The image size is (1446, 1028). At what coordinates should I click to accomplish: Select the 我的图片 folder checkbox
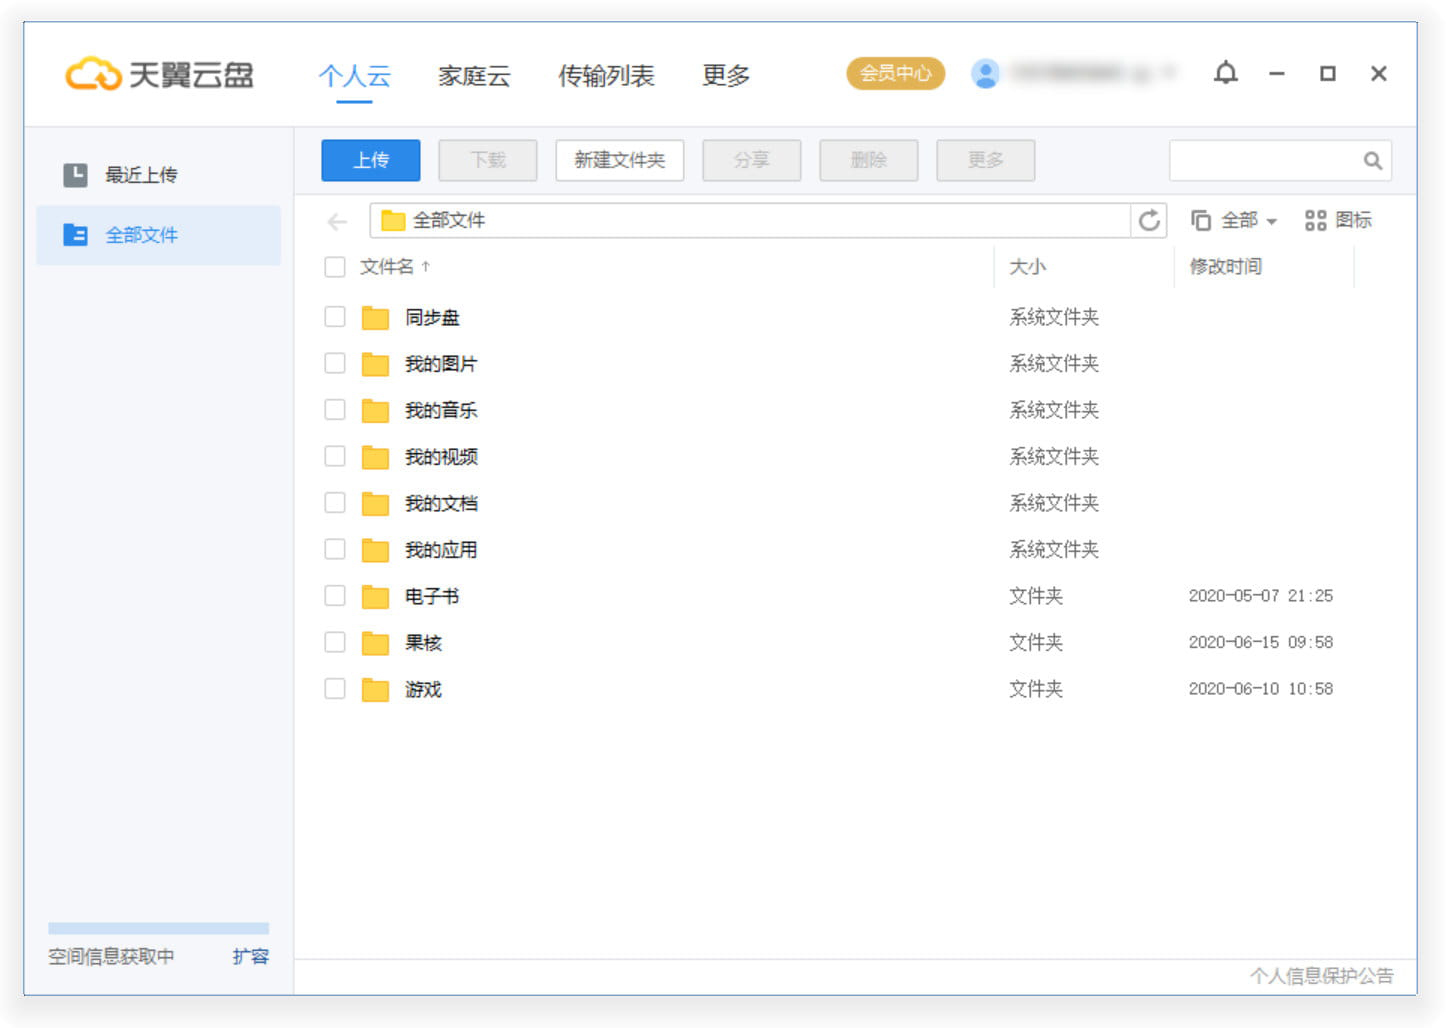335,363
